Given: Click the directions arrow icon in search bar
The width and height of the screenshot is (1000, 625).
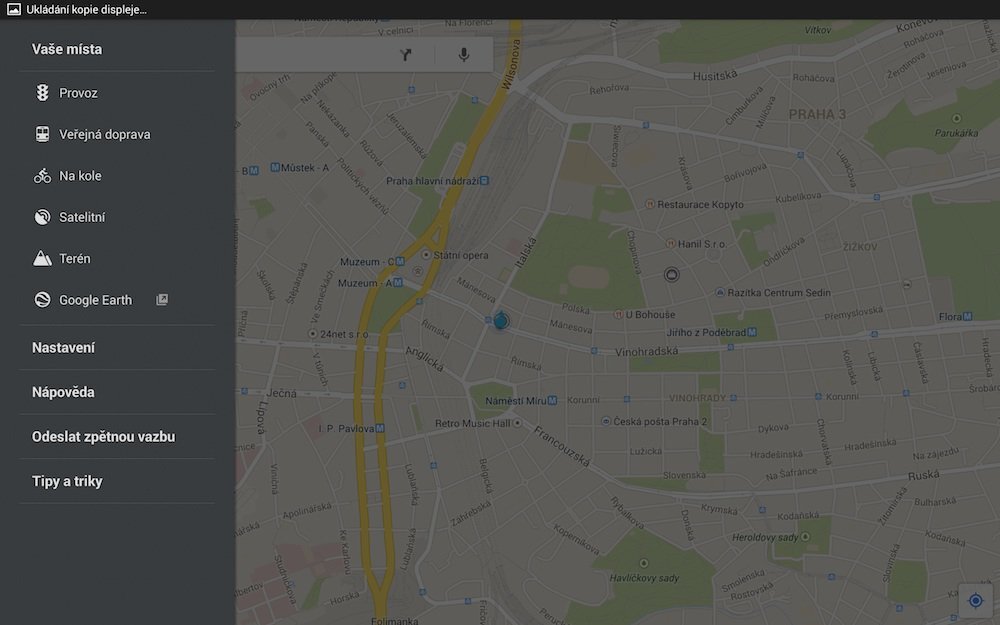Looking at the screenshot, I should [x=406, y=54].
